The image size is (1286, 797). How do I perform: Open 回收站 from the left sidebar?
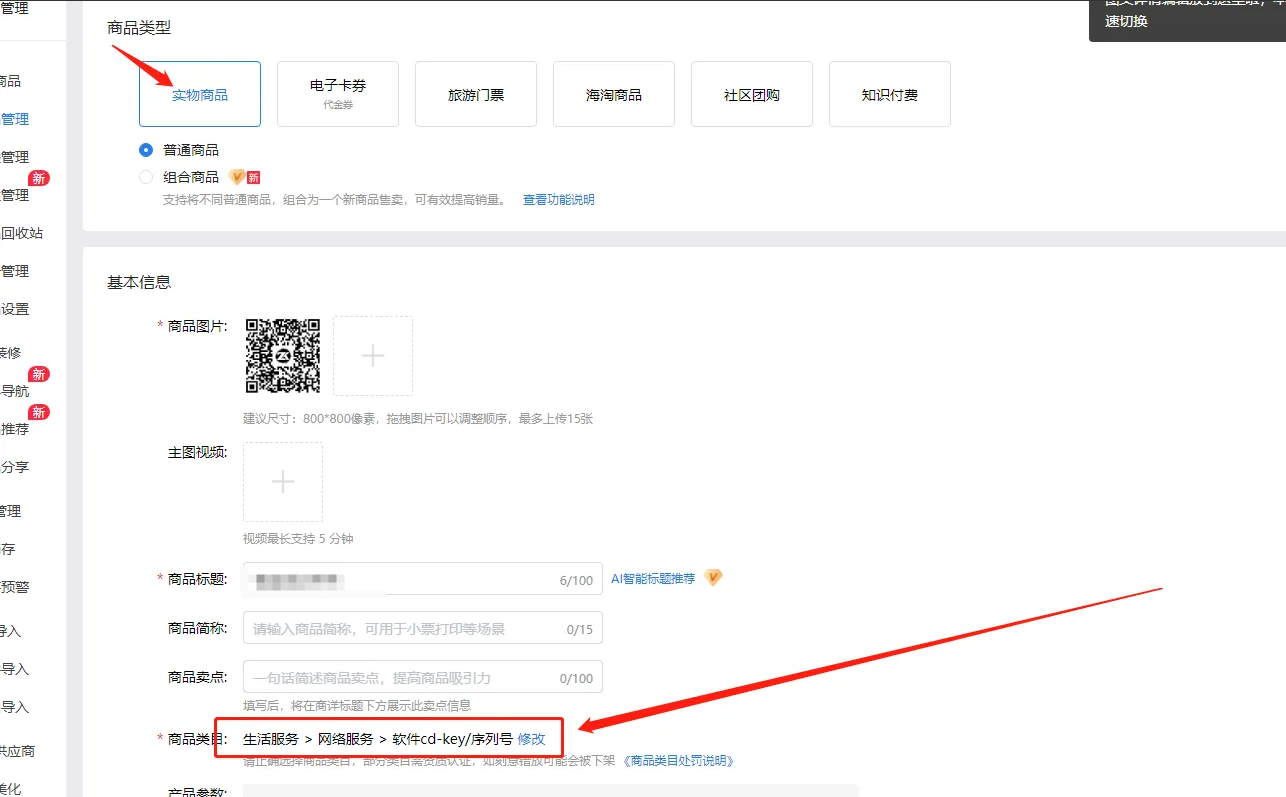pyautogui.click(x=24, y=233)
